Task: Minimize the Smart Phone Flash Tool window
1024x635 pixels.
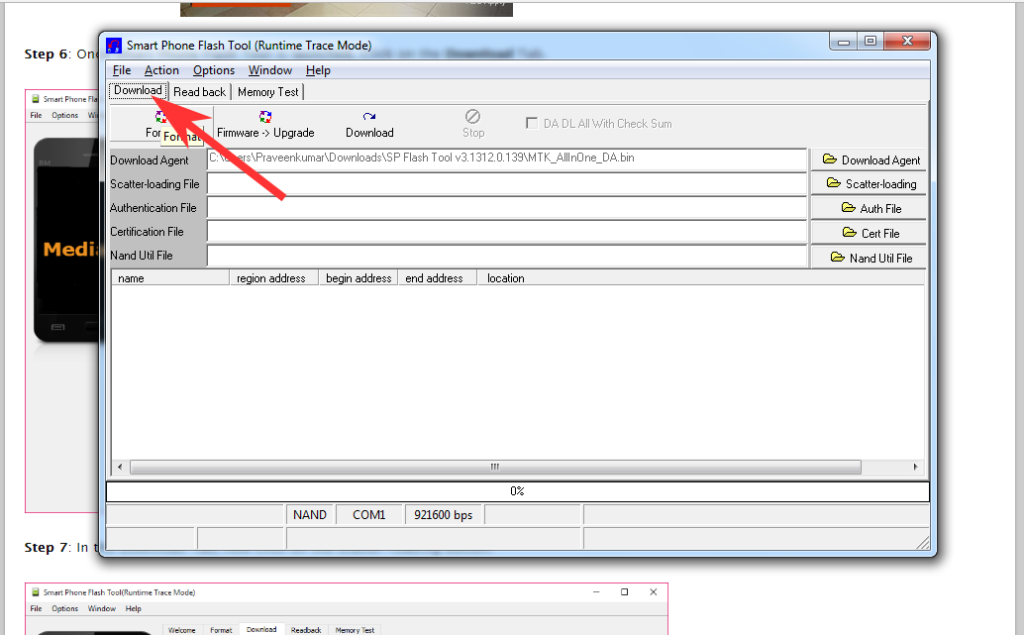Action: tap(844, 41)
